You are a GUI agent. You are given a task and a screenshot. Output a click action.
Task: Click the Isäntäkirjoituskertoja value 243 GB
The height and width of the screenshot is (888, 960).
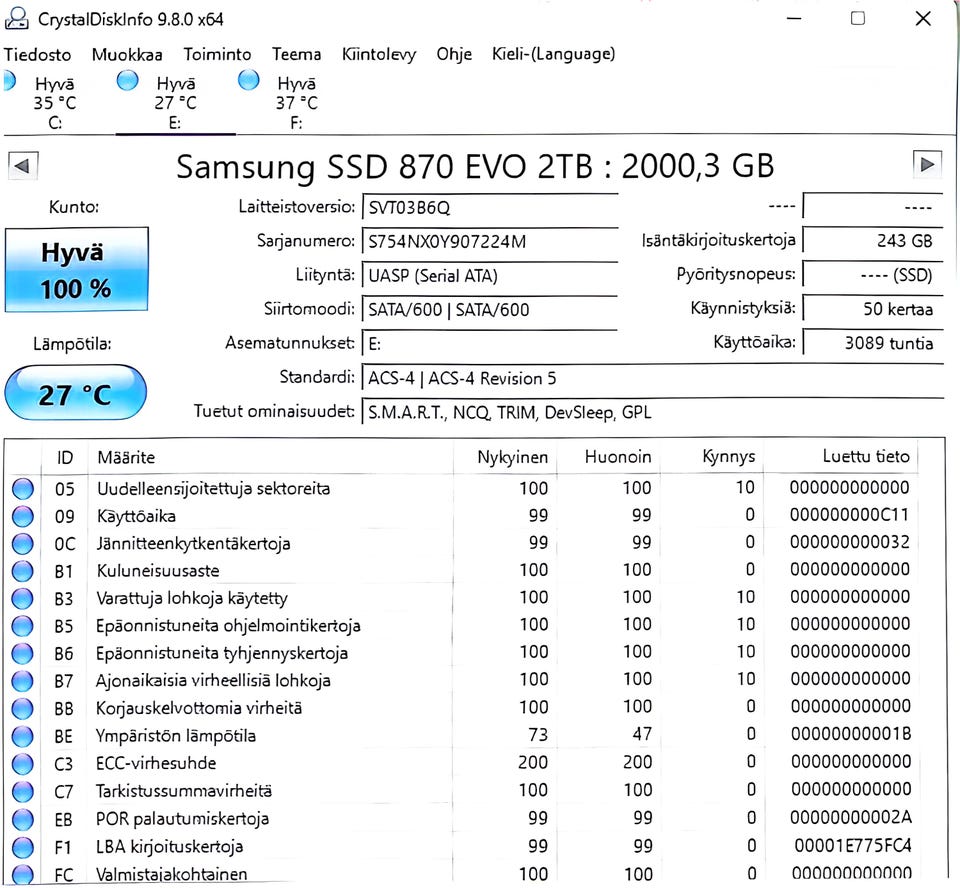(872, 241)
